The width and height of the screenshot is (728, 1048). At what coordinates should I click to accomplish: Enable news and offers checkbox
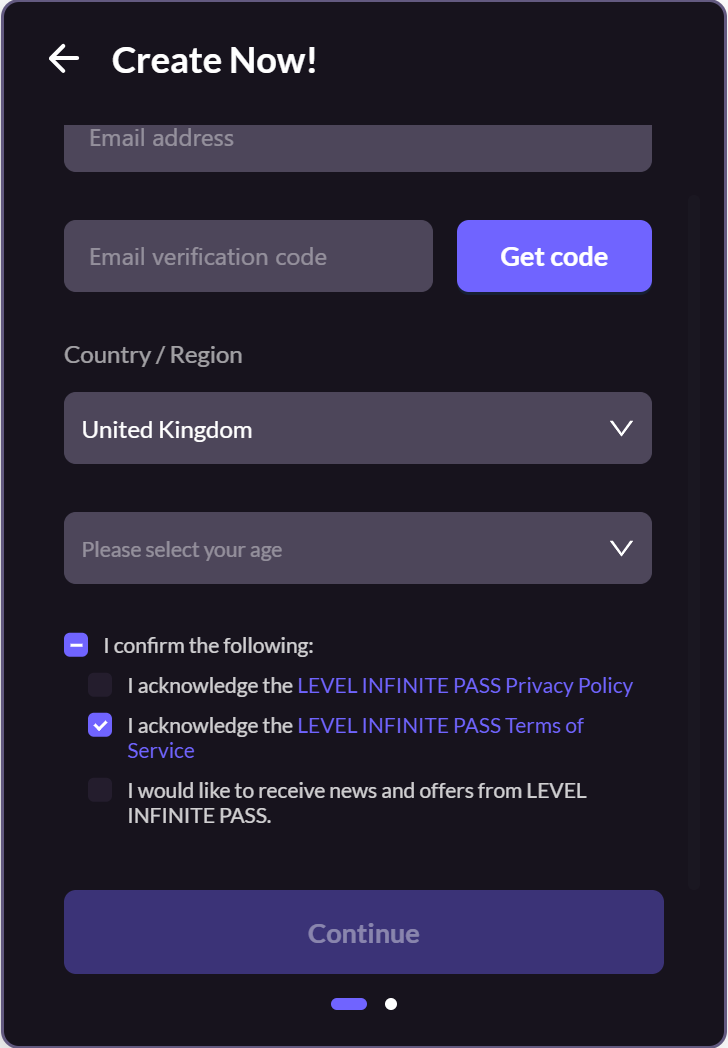point(100,790)
